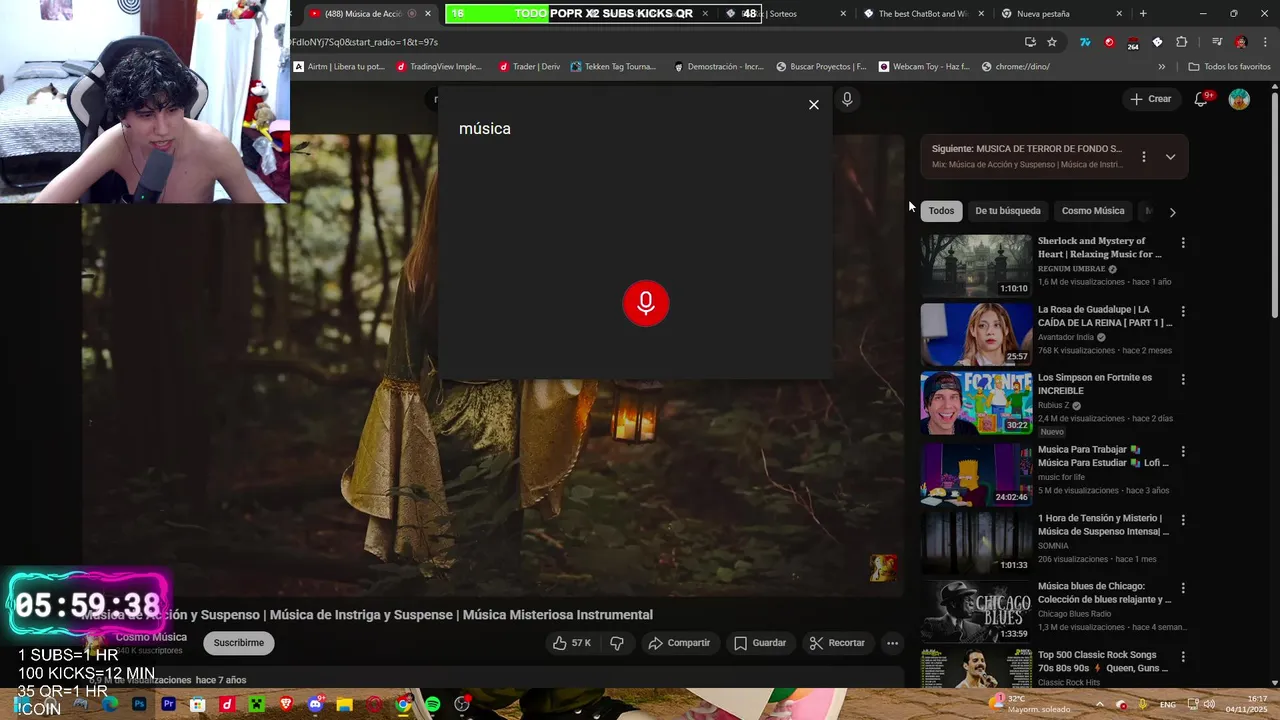The image size is (1280, 720).
Task: Open the YouTube account avatar menu
Action: pyautogui.click(x=1239, y=99)
